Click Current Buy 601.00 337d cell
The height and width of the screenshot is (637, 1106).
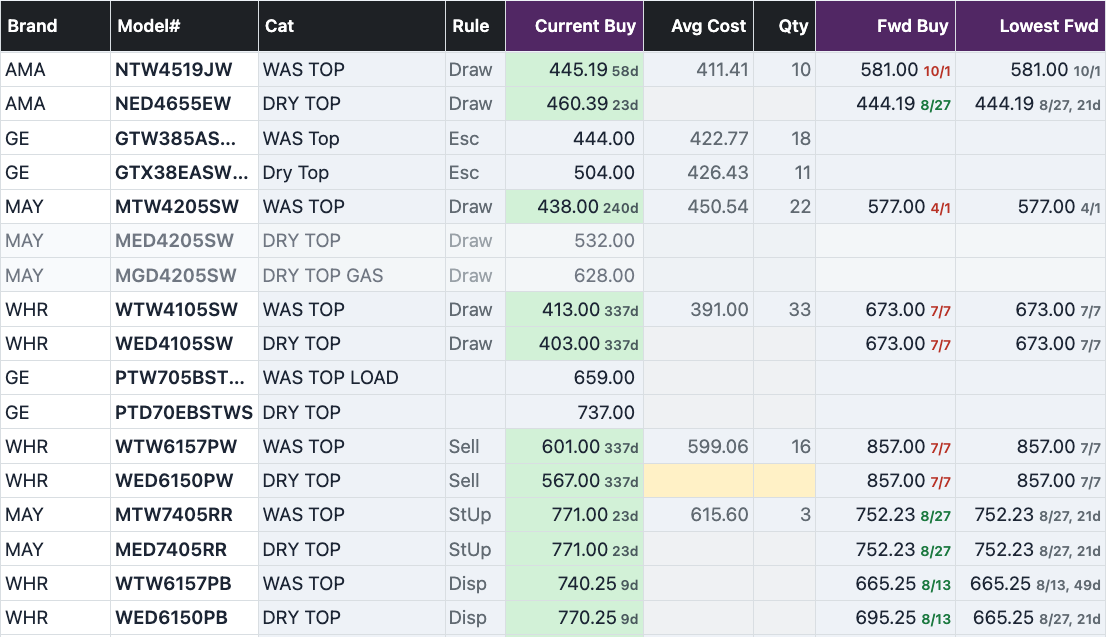click(574, 447)
